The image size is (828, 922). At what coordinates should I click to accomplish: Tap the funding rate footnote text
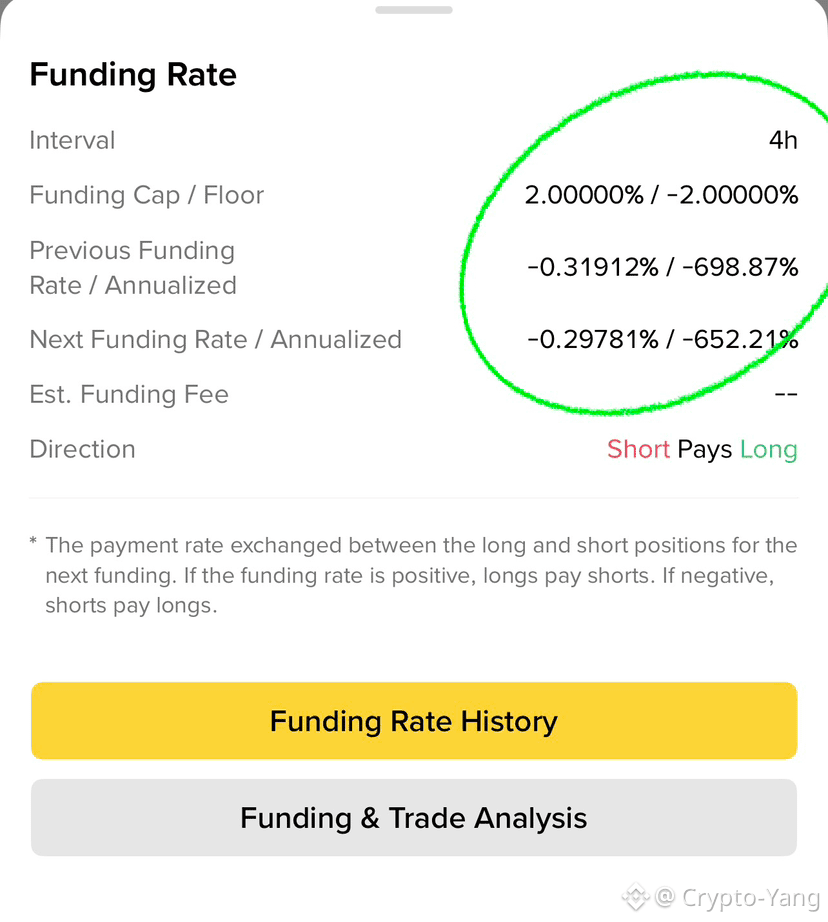tap(414, 575)
